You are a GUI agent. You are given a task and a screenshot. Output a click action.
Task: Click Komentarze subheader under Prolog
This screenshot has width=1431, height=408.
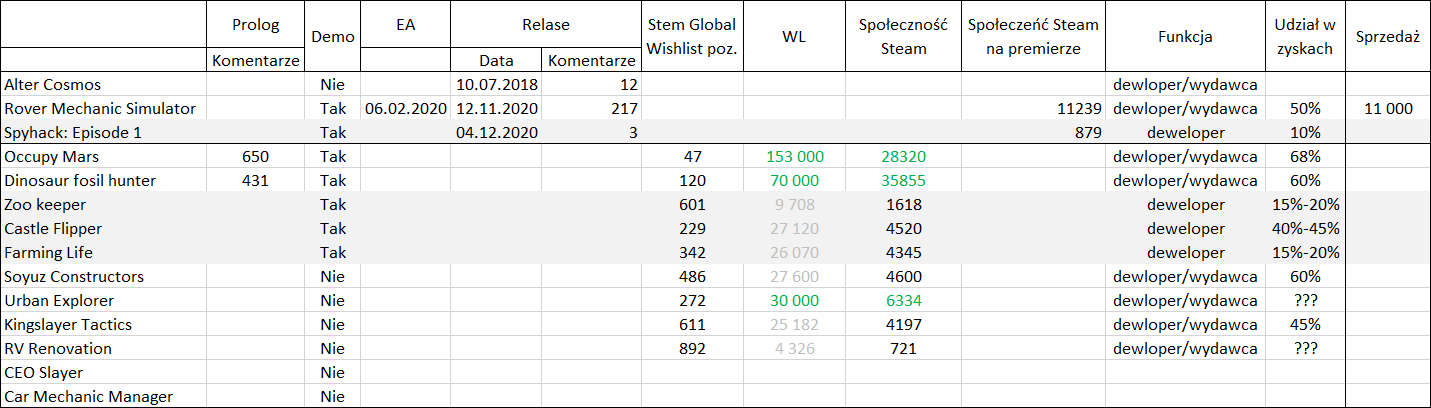tap(255, 61)
